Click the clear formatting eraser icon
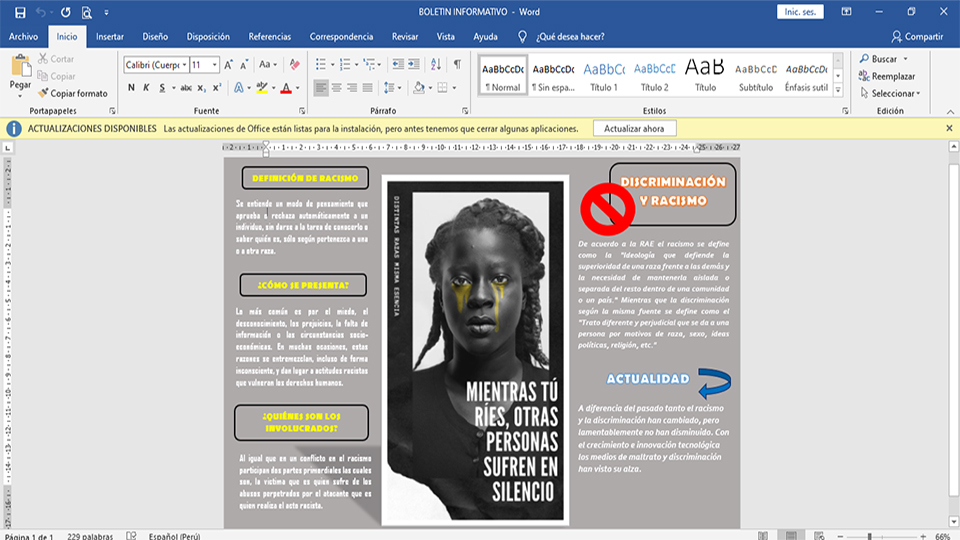This screenshot has height=540, width=960. [x=294, y=64]
